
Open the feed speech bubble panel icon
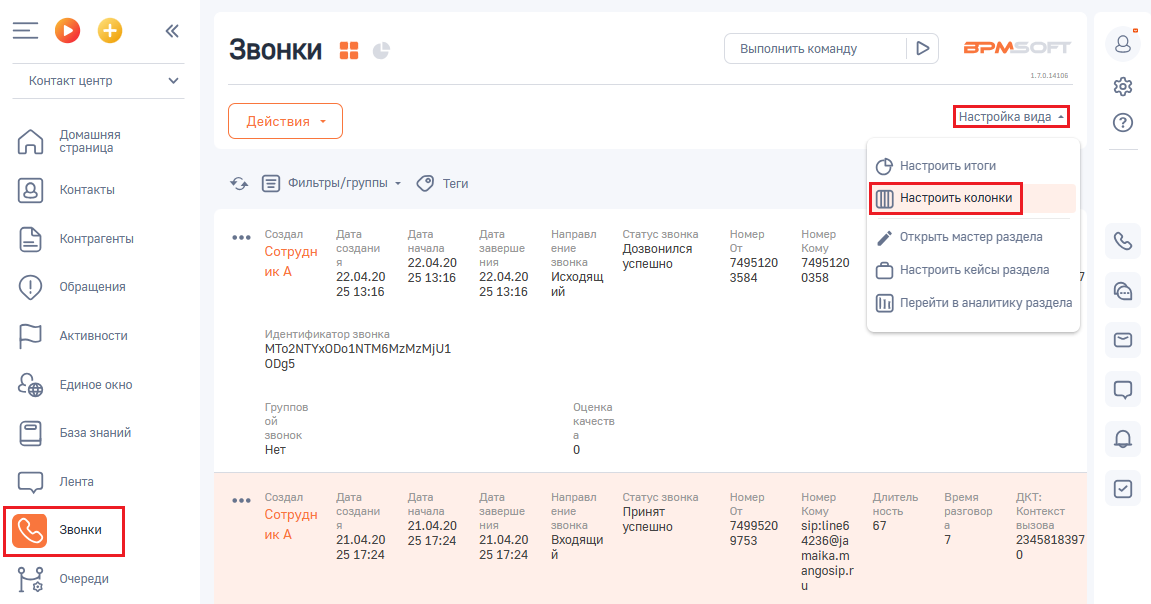(1122, 390)
